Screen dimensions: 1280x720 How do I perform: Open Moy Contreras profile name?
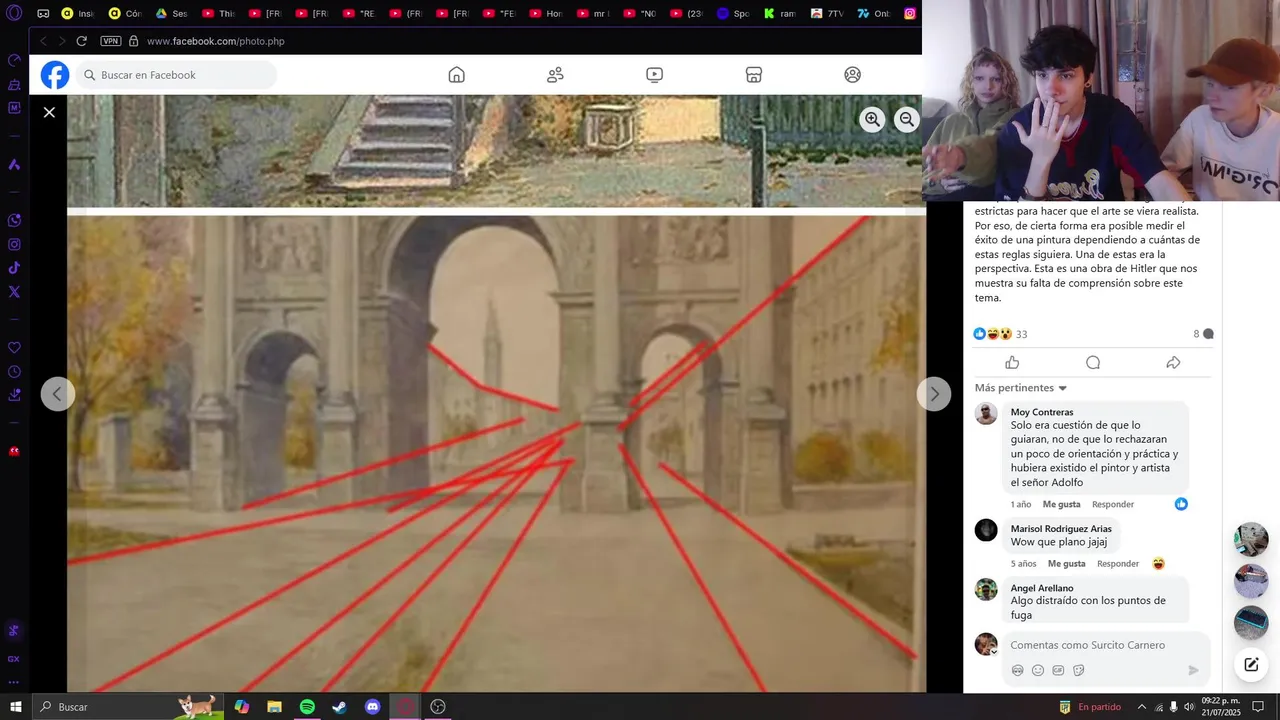point(1041,412)
